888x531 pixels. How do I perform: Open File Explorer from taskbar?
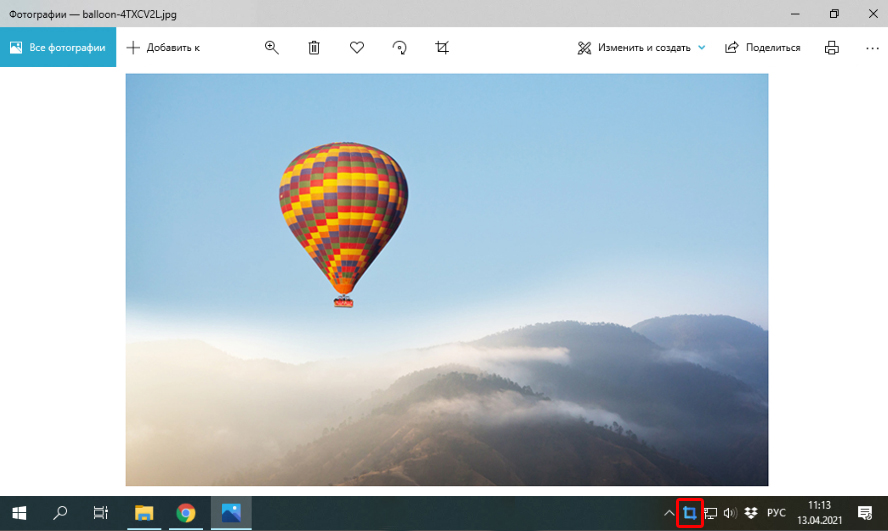click(x=144, y=513)
